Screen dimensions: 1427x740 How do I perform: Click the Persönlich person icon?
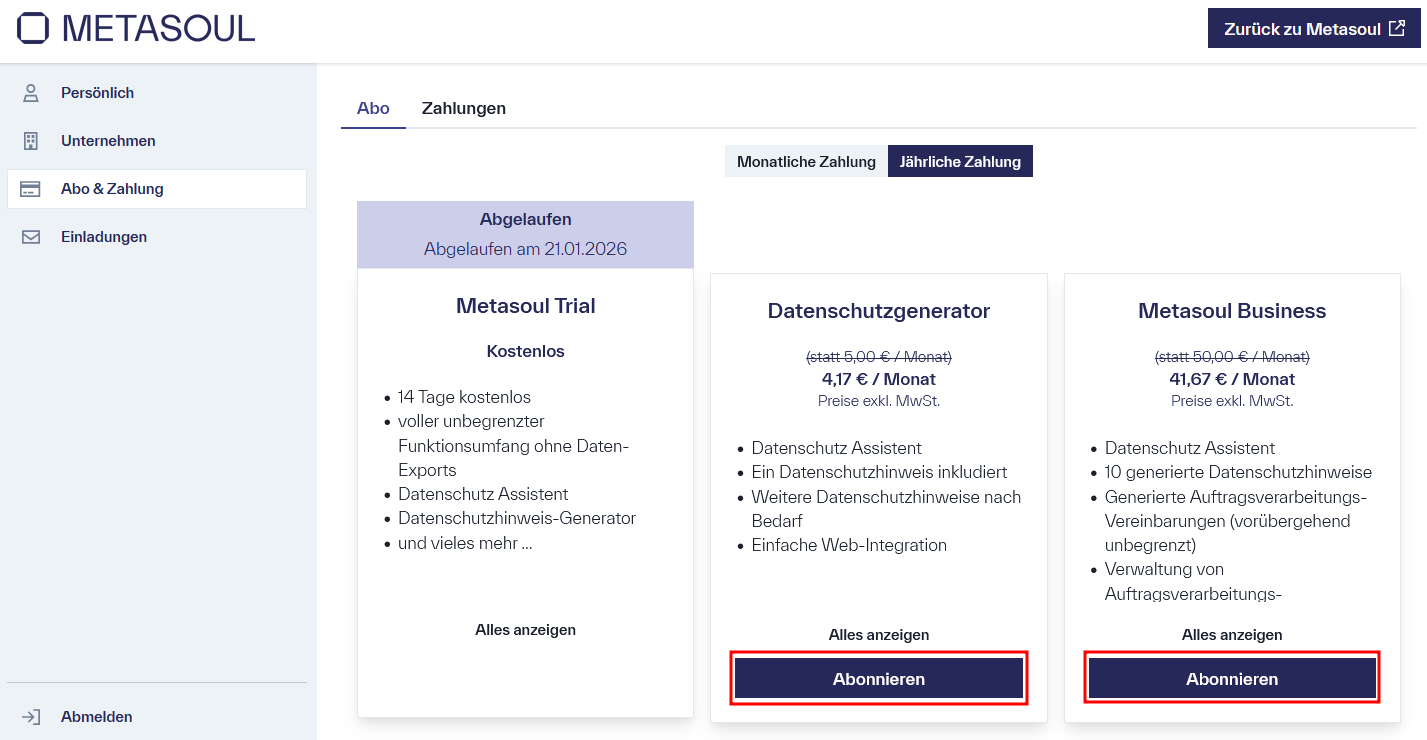[31, 93]
